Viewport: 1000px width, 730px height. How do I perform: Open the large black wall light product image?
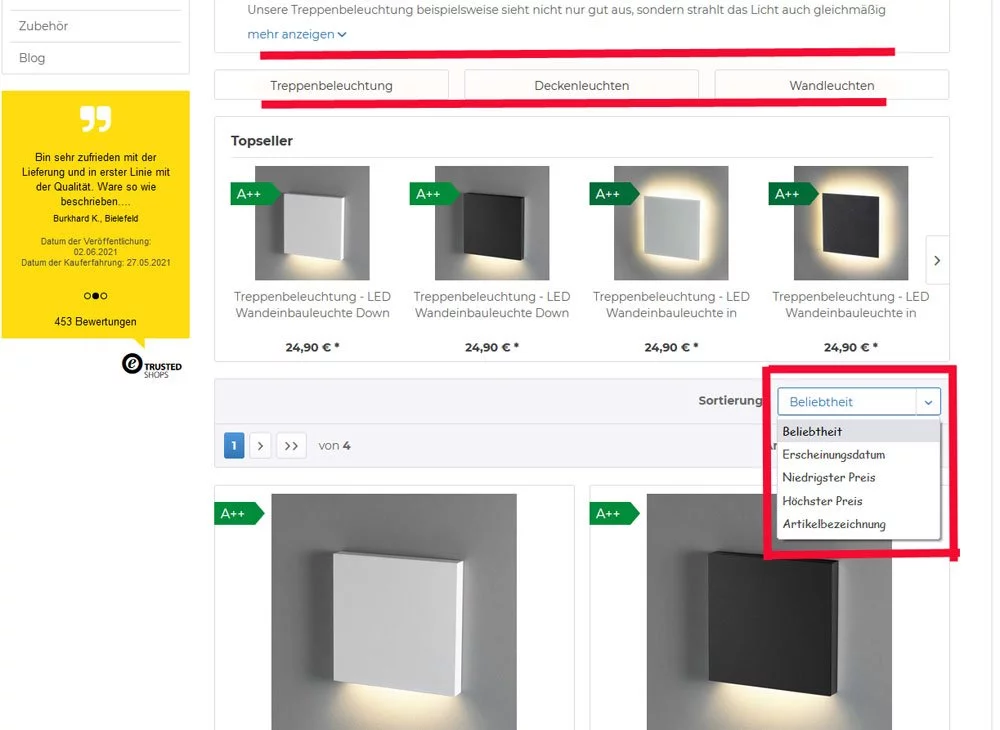click(x=769, y=612)
